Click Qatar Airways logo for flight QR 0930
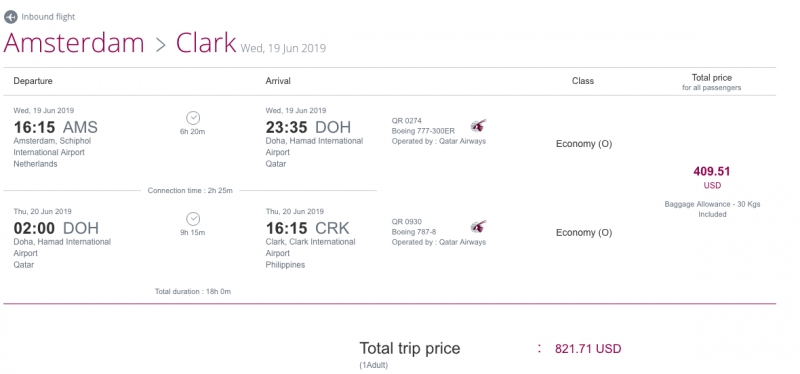The width and height of the screenshot is (800, 374). (x=478, y=227)
